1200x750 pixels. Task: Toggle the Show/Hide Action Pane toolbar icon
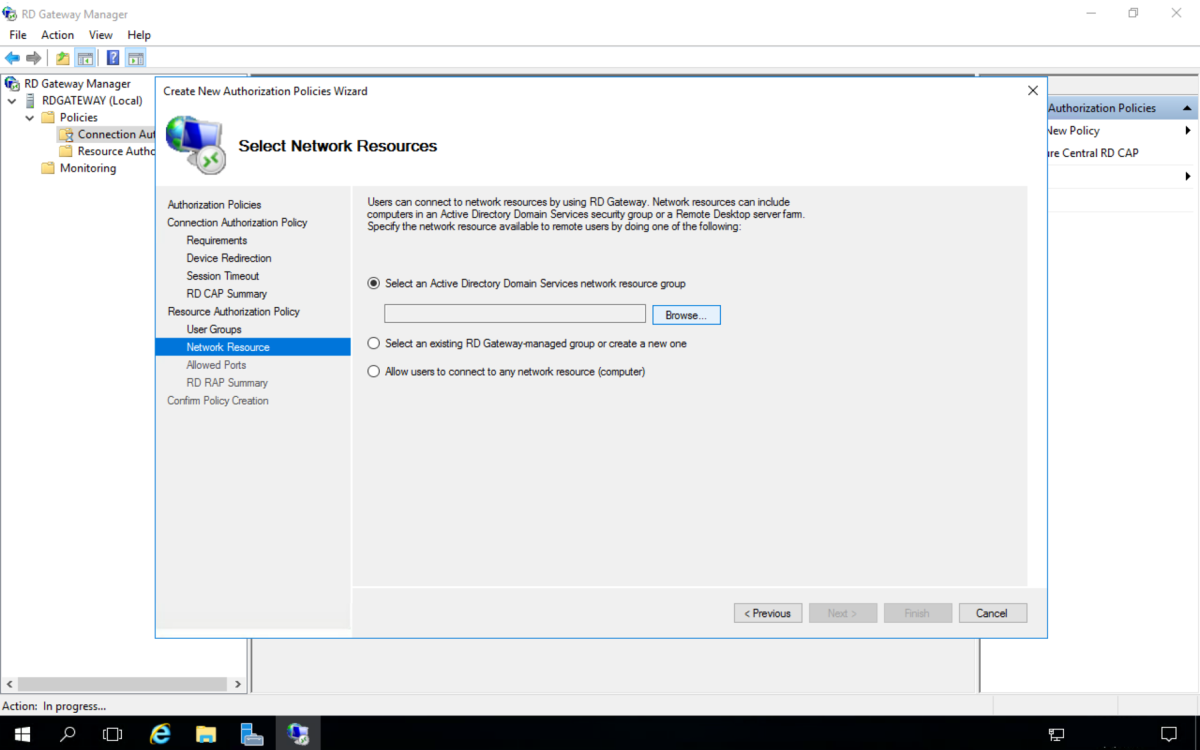coord(136,57)
